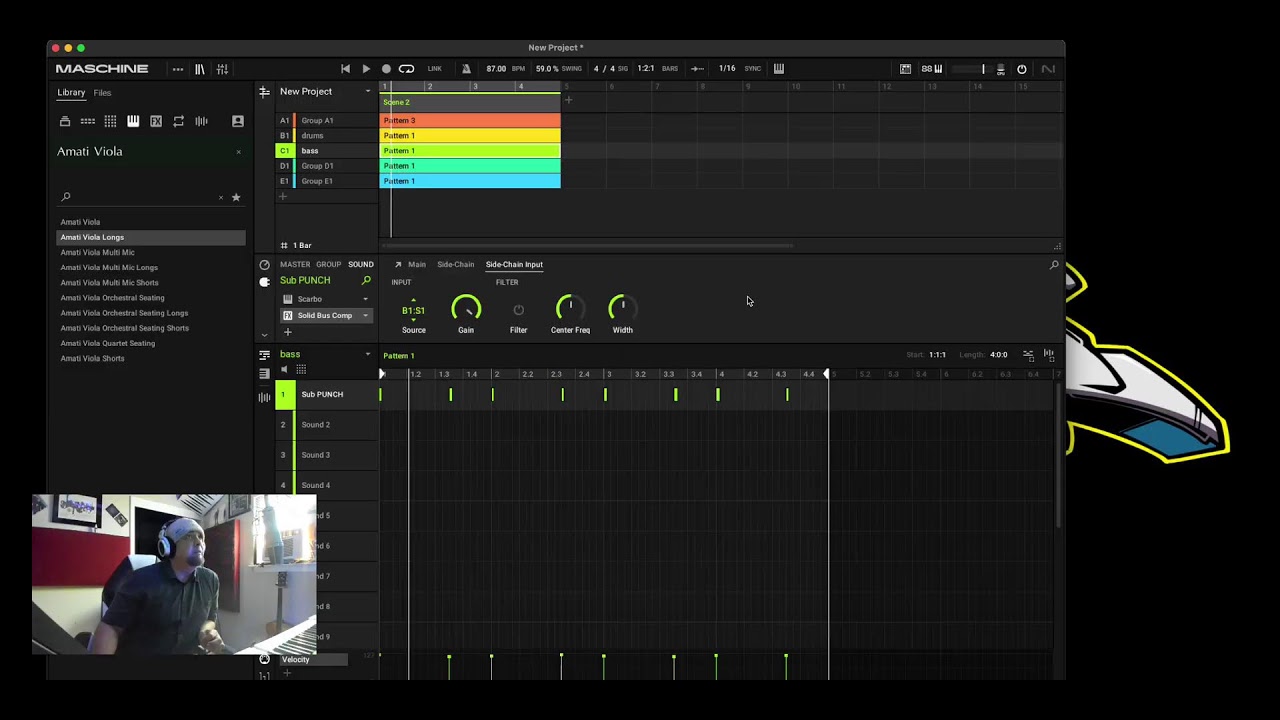The height and width of the screenshot is (720, 1280).
Task: Open the New Project dropdown arrow
Action: (368, 92)
